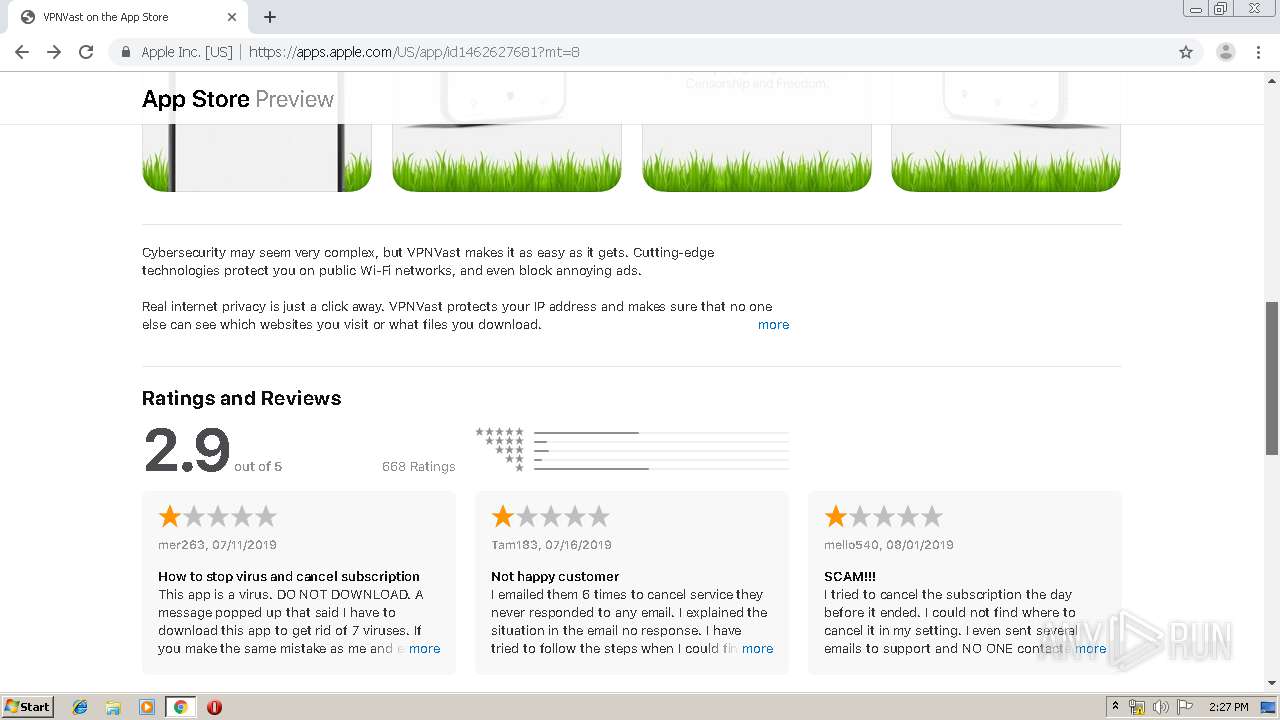
Task: Click the 'Not happy customer' review title
Action: click(555, 576)
